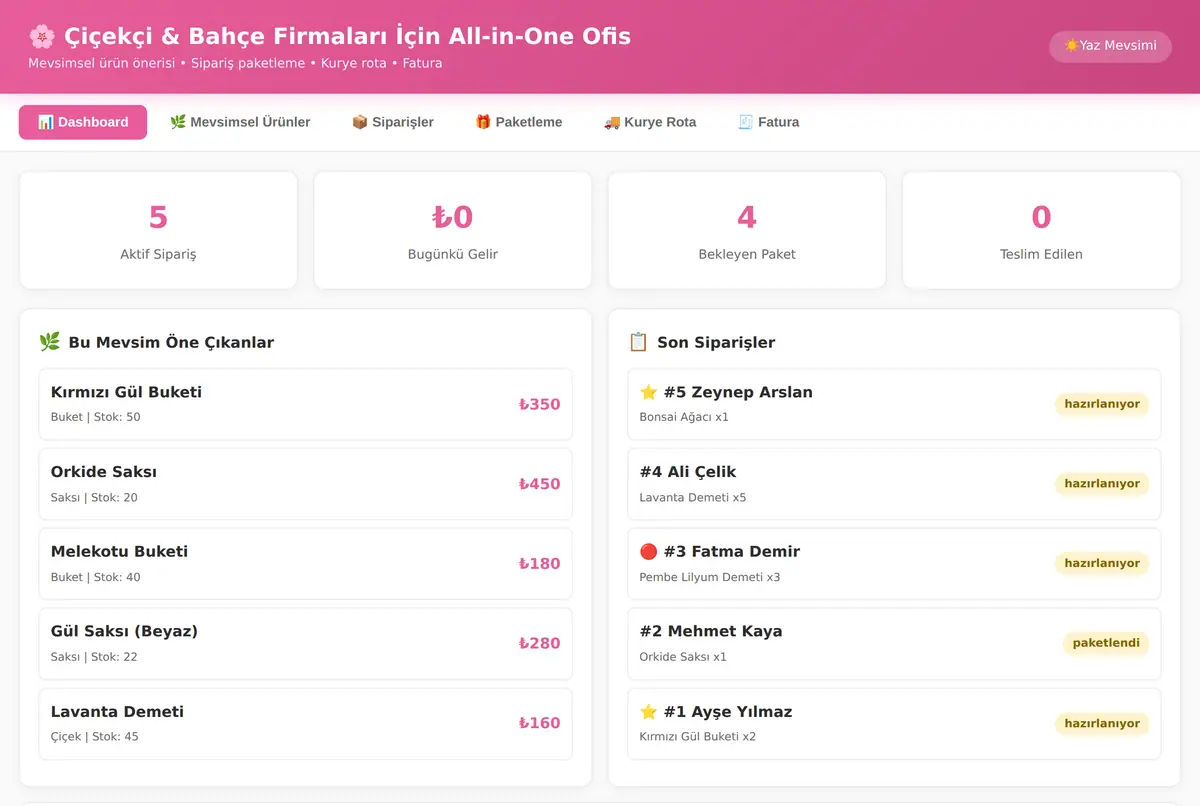
Task: Click hazırlanıyor badge on Fatma Demir order
Action: pos(1102,564)
